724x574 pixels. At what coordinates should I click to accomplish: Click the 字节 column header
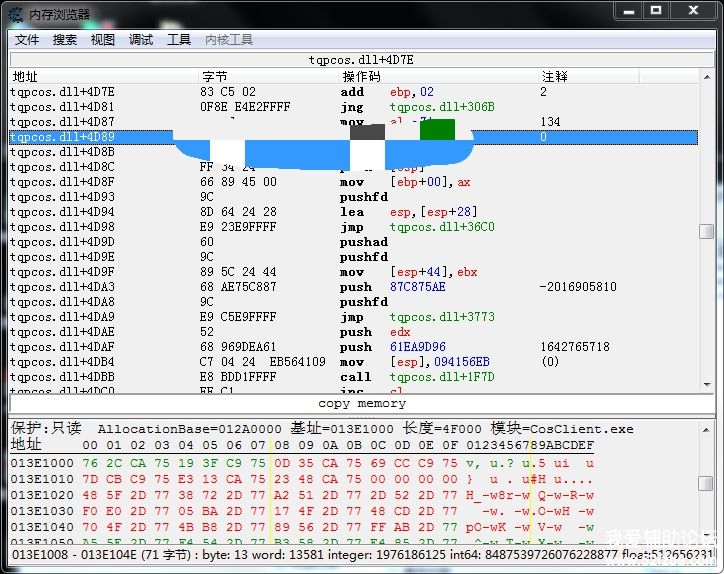[x=269, y=76]
